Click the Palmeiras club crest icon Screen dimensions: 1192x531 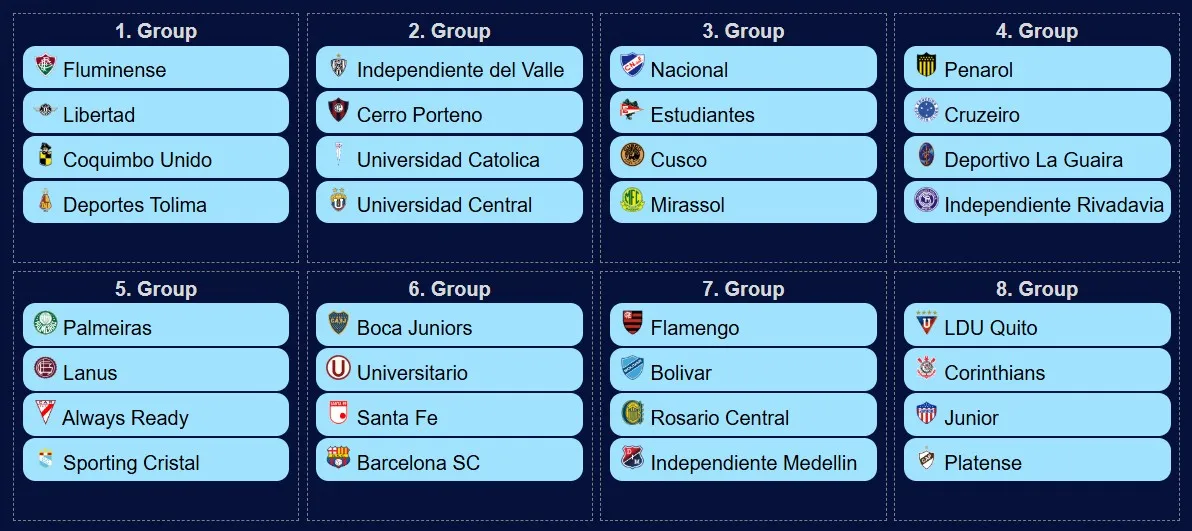pos(45,325)
